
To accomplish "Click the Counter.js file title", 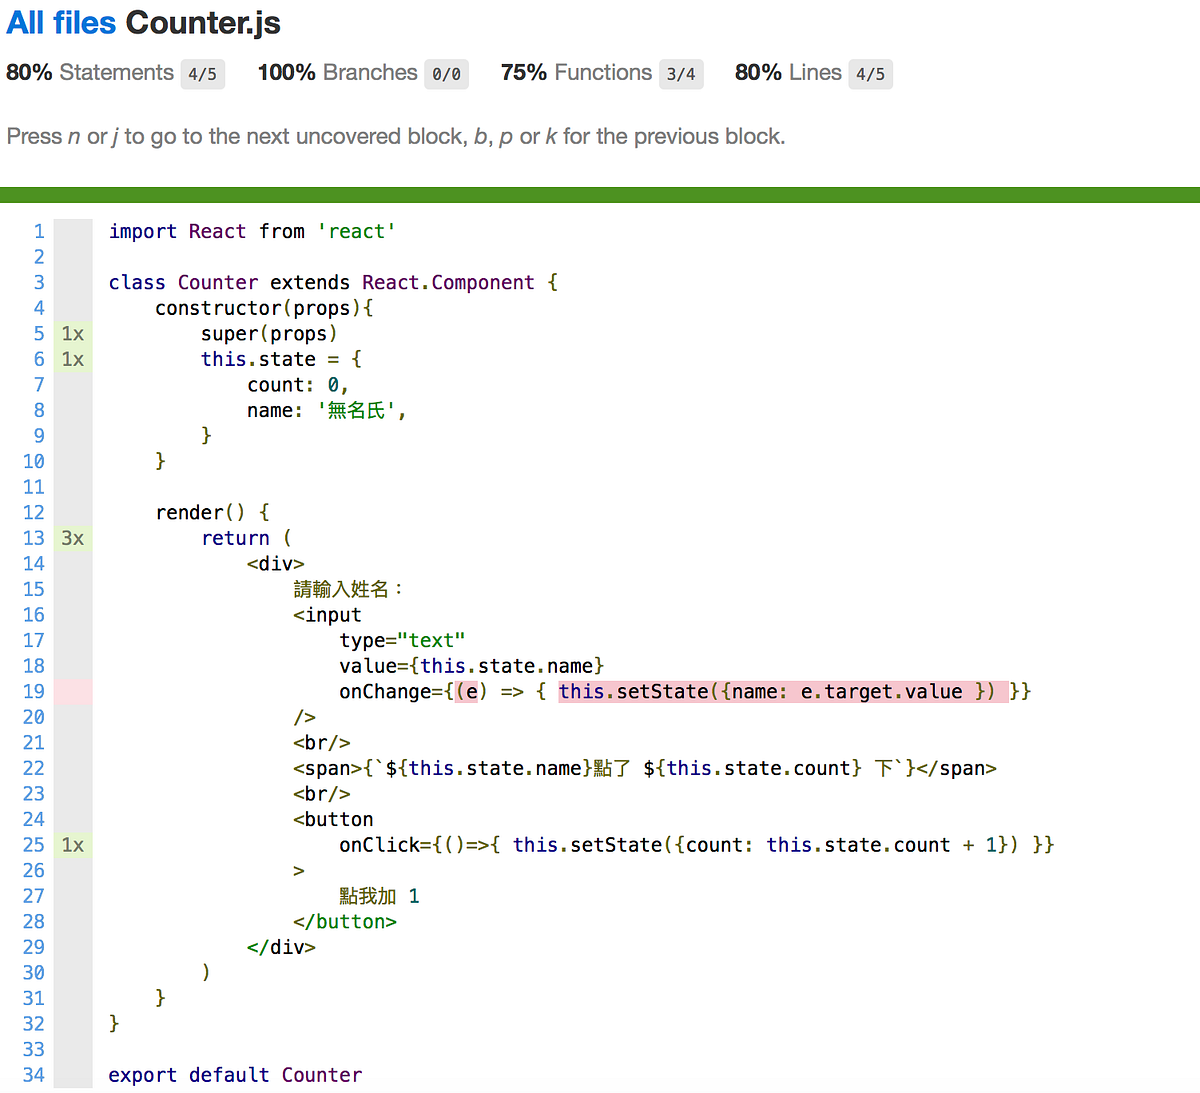I will tap(201, 22).
